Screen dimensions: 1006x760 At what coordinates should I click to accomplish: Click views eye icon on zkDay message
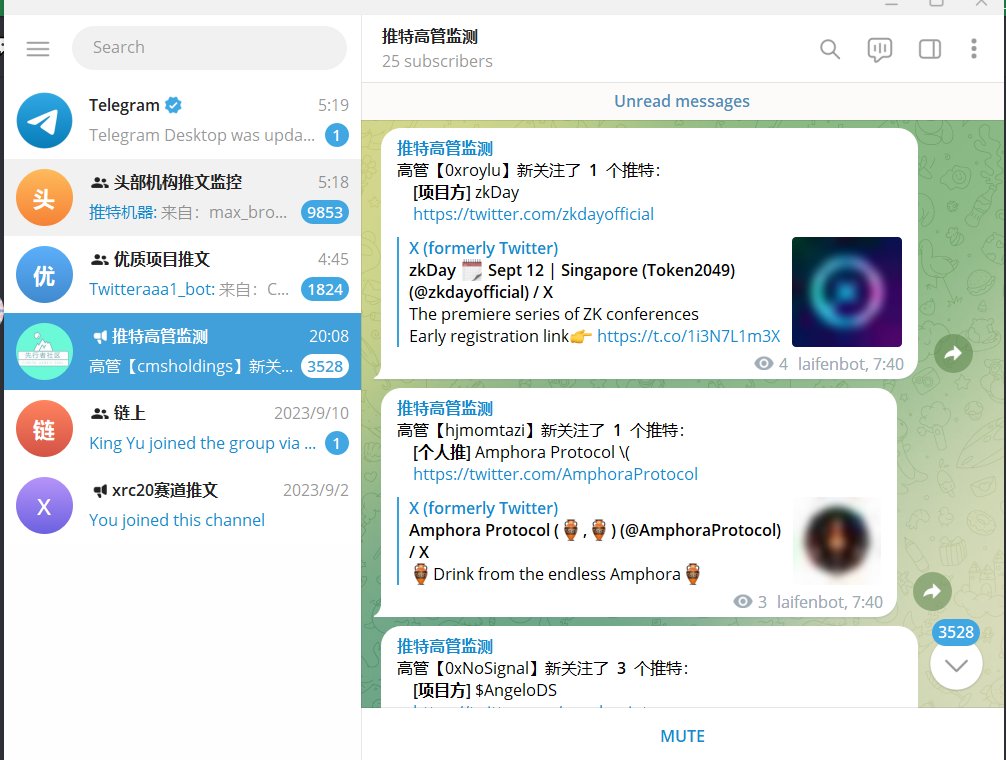(763, 364)
